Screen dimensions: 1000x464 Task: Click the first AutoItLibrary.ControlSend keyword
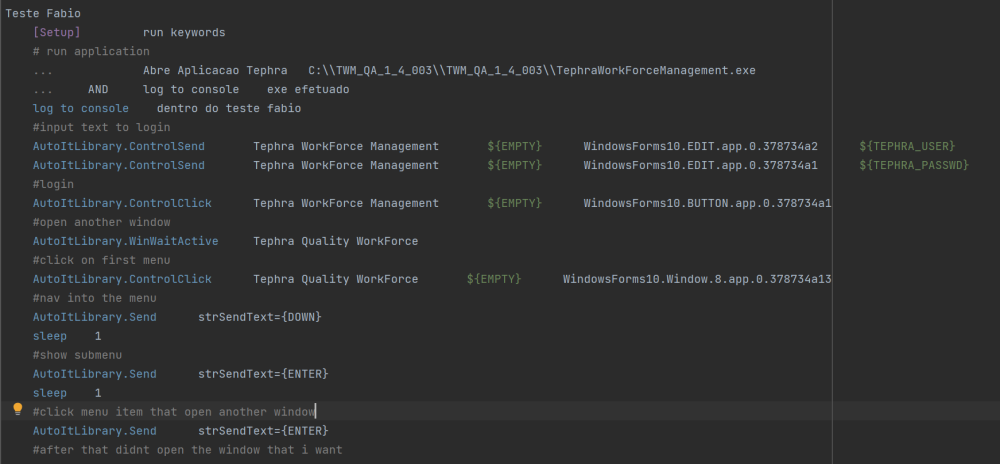(x=119, y=147)
